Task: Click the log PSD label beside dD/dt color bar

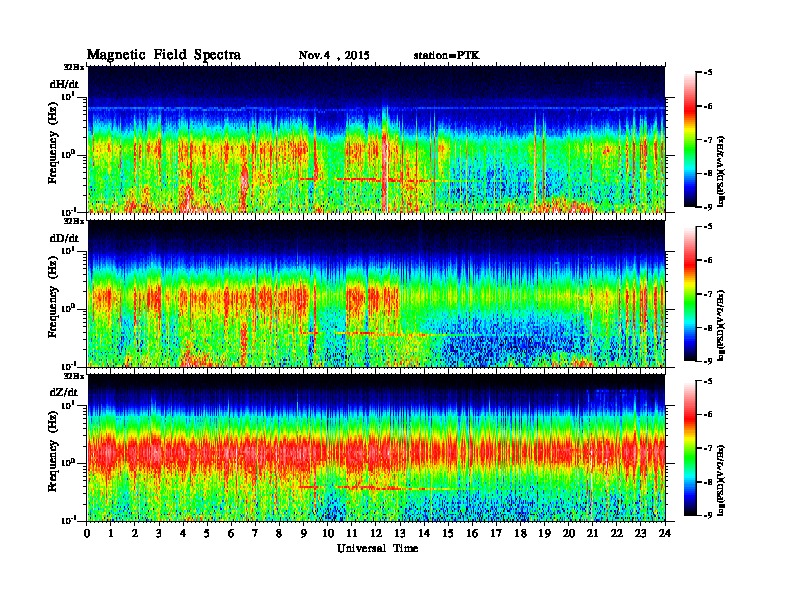Action: [722, 325]
